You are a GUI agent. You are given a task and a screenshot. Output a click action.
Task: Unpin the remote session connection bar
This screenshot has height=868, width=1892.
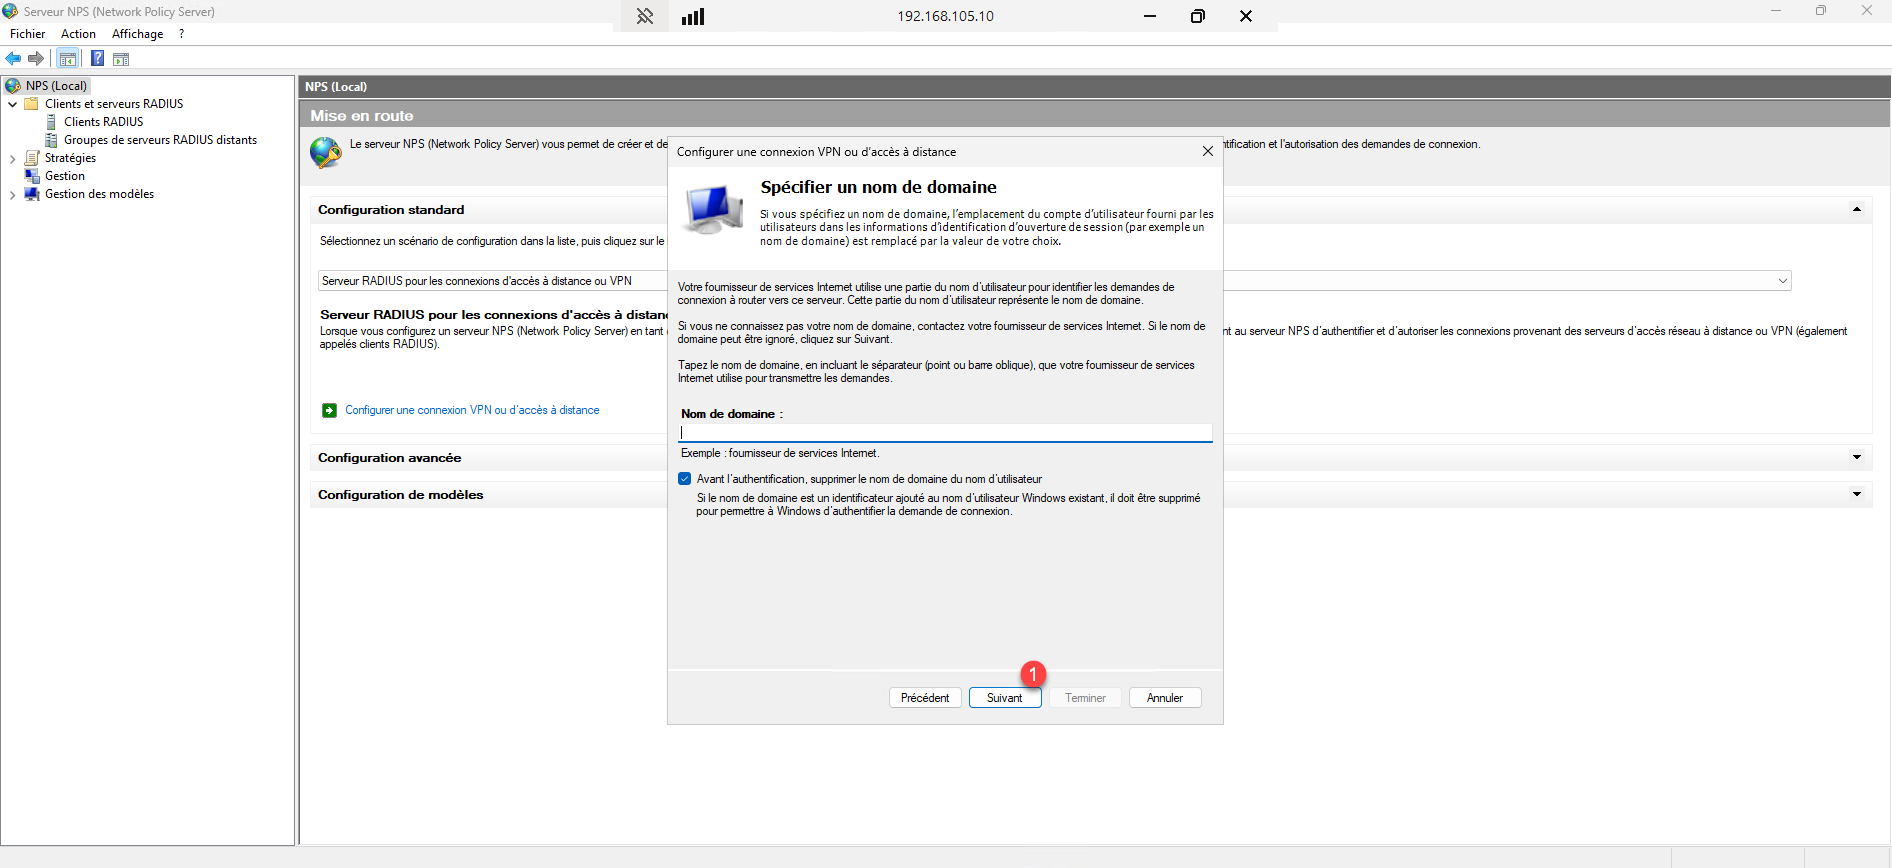(x=645, y=16)
